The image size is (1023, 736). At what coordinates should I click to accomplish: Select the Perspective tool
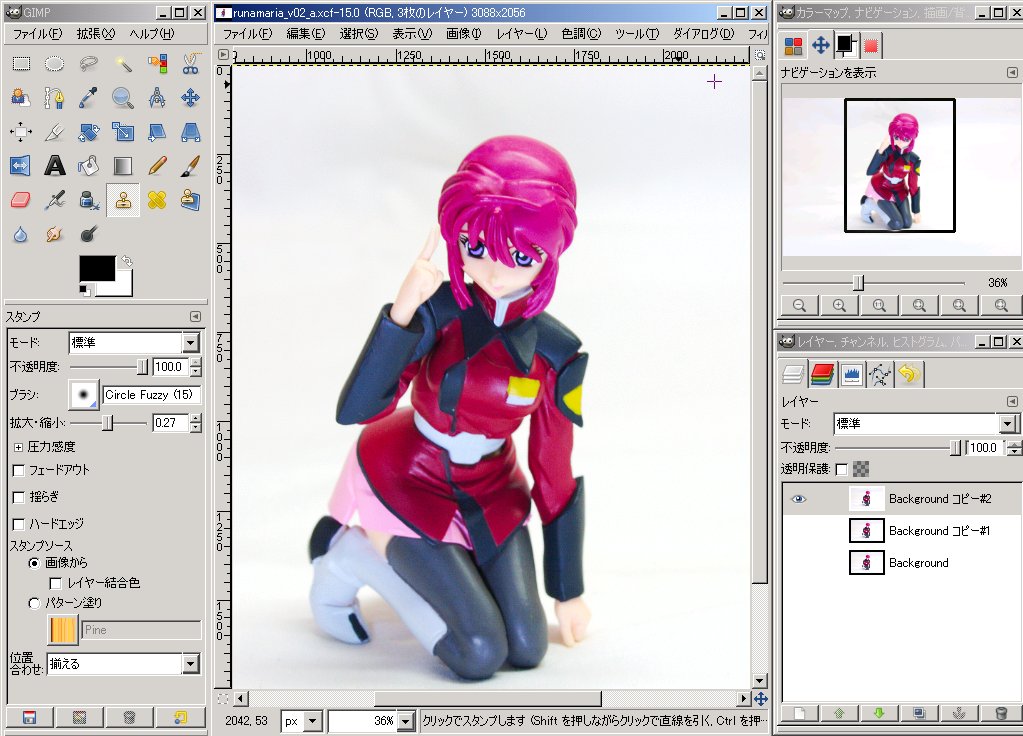point(191,132)
